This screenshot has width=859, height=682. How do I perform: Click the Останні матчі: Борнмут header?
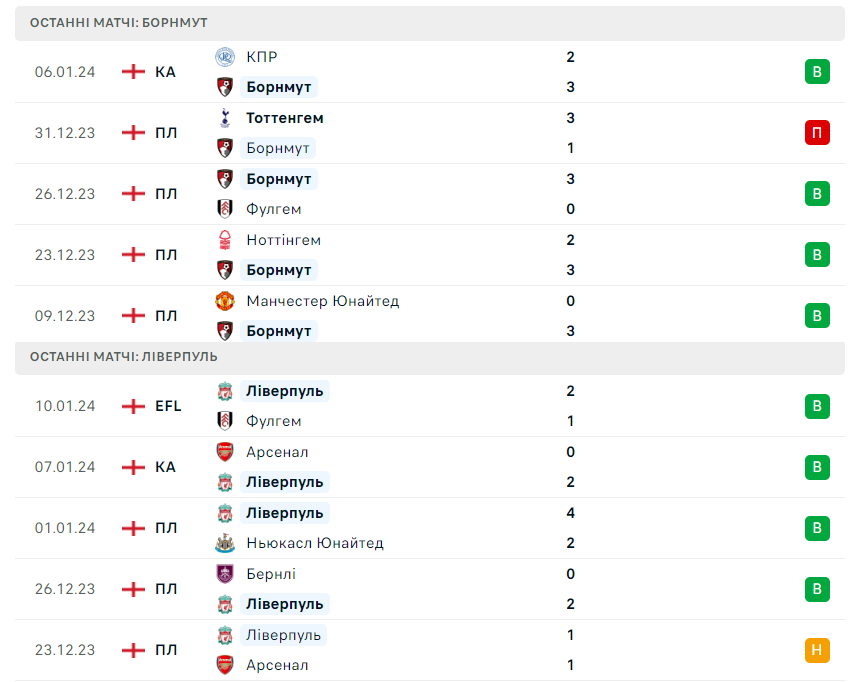[119, 22]
